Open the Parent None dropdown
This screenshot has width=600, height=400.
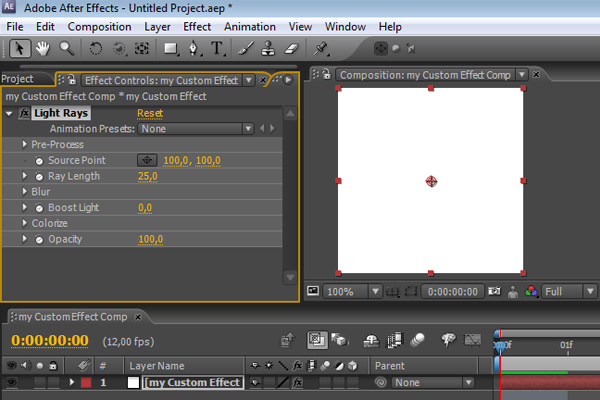click(x=433, y=382)
